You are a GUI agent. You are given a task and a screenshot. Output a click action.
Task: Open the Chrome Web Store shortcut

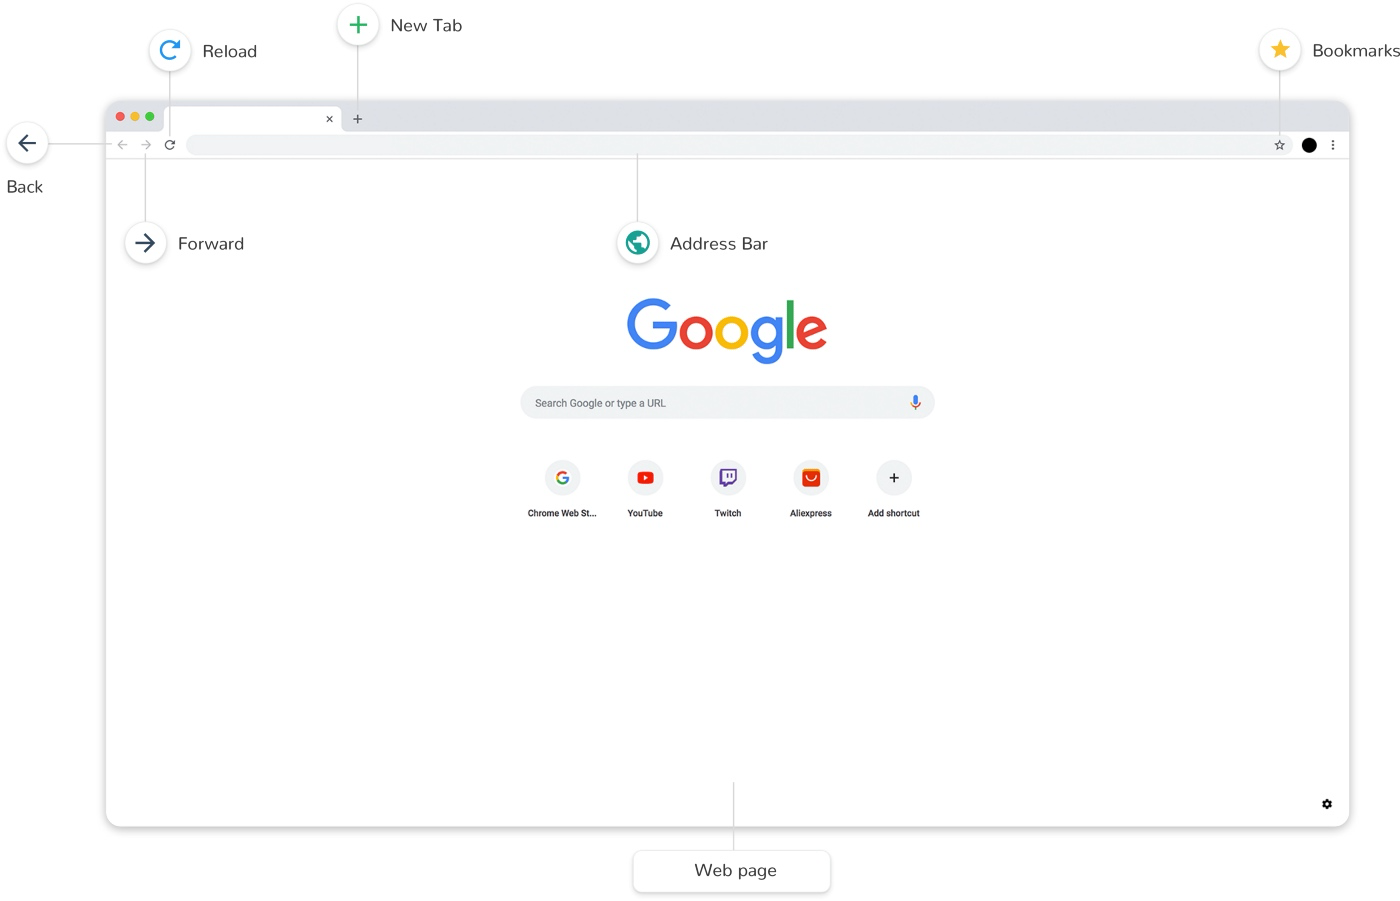click(562, 489)
